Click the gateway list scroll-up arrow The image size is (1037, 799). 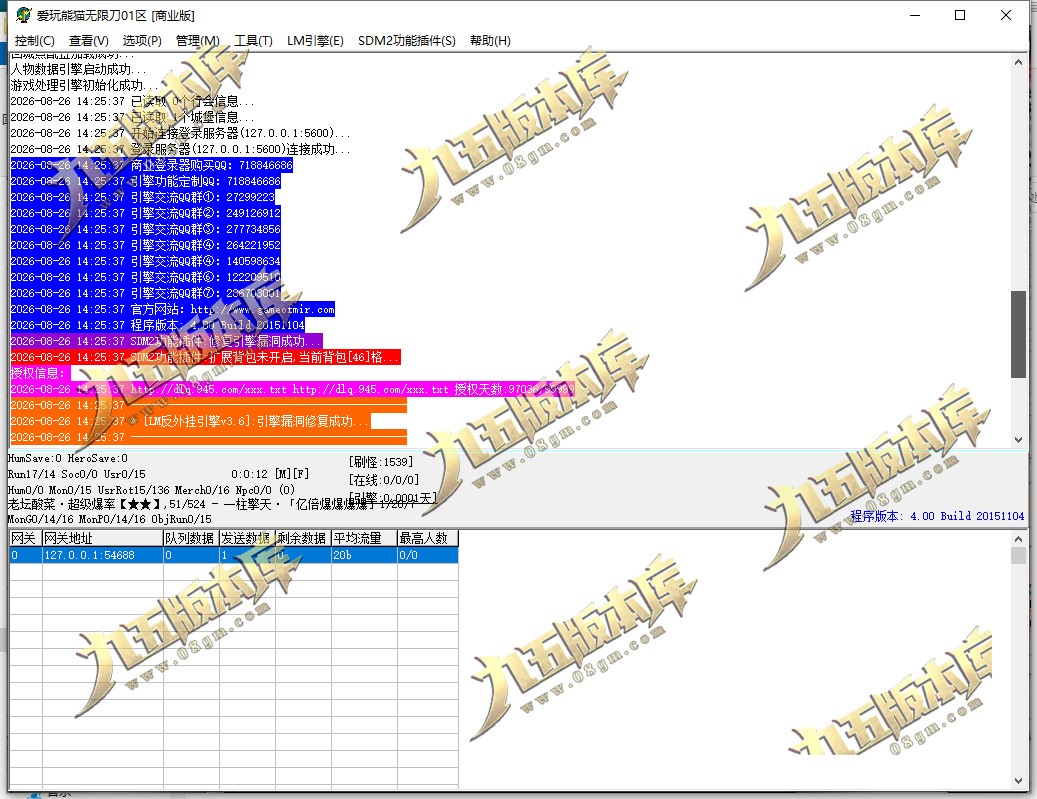pyautogui.click(x=1018, y=539)
